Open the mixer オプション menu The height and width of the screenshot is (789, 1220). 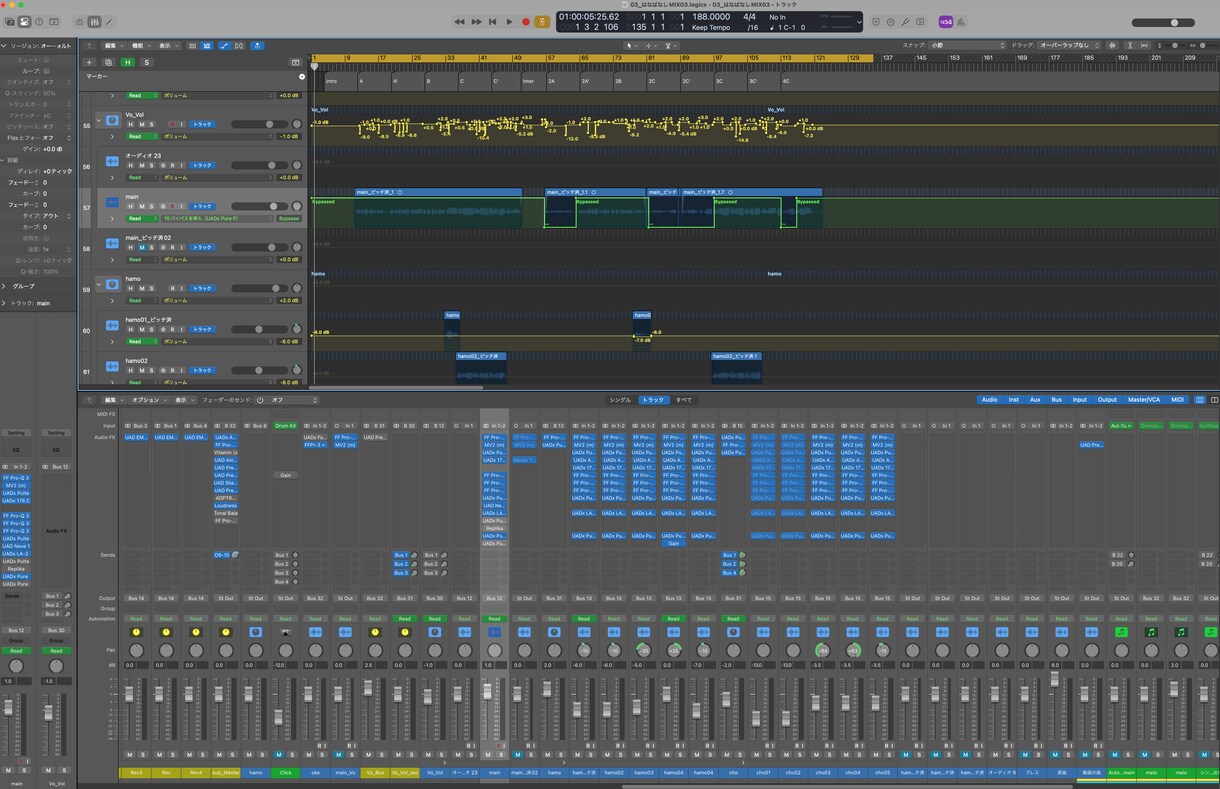coord(147,400)
